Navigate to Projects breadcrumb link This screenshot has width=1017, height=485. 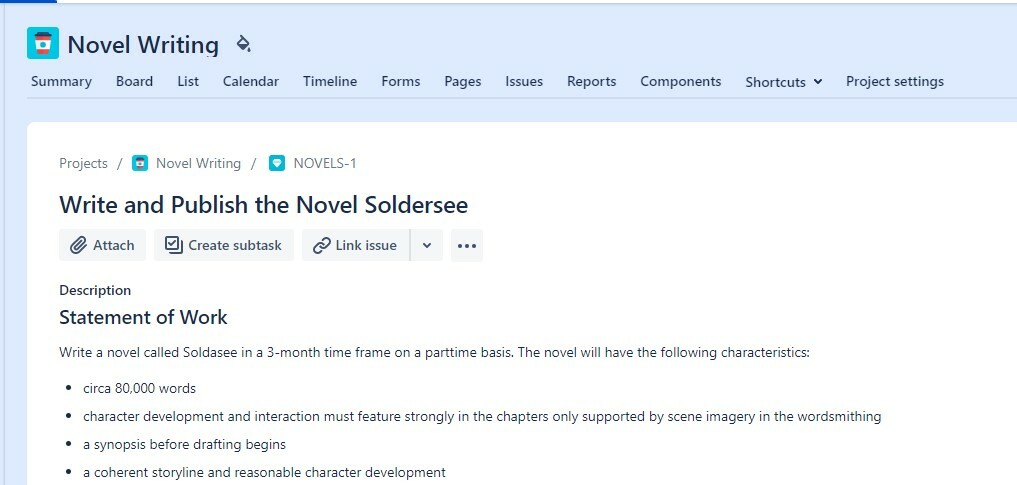tap(83, 163)
